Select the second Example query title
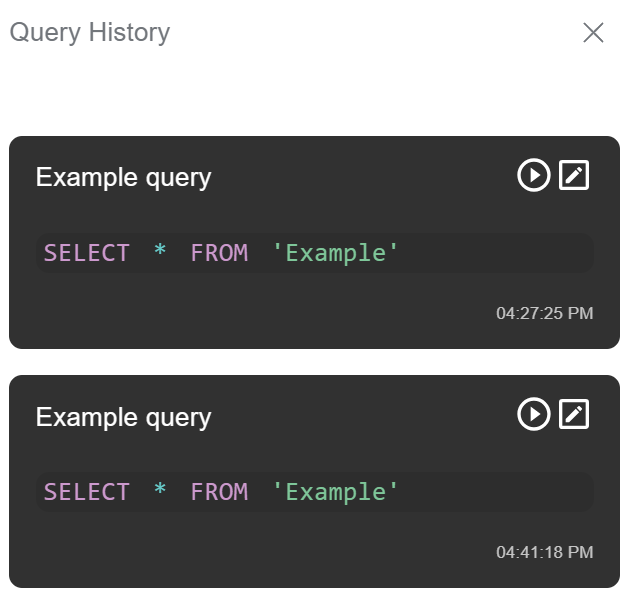625x589 pixels. coord(123,416)
